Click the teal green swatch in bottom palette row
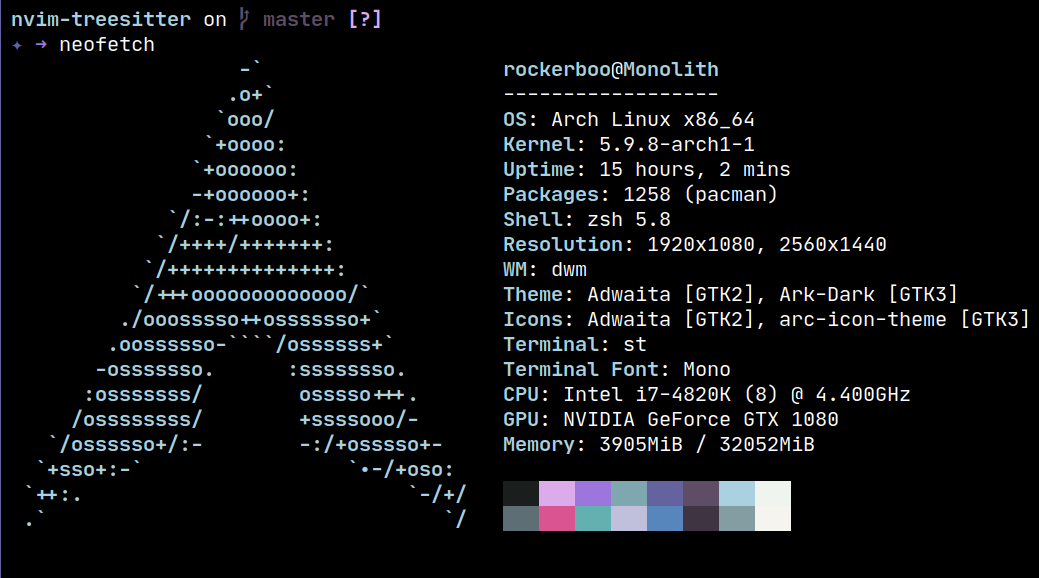Screen dimensions: 1039x578 (x=592, y=518)
